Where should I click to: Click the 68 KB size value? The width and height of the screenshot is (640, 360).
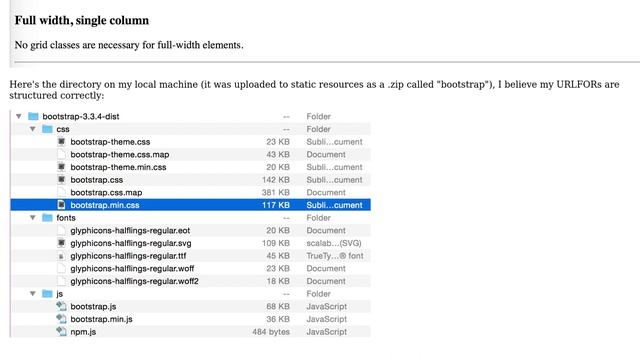pos(278,306)
